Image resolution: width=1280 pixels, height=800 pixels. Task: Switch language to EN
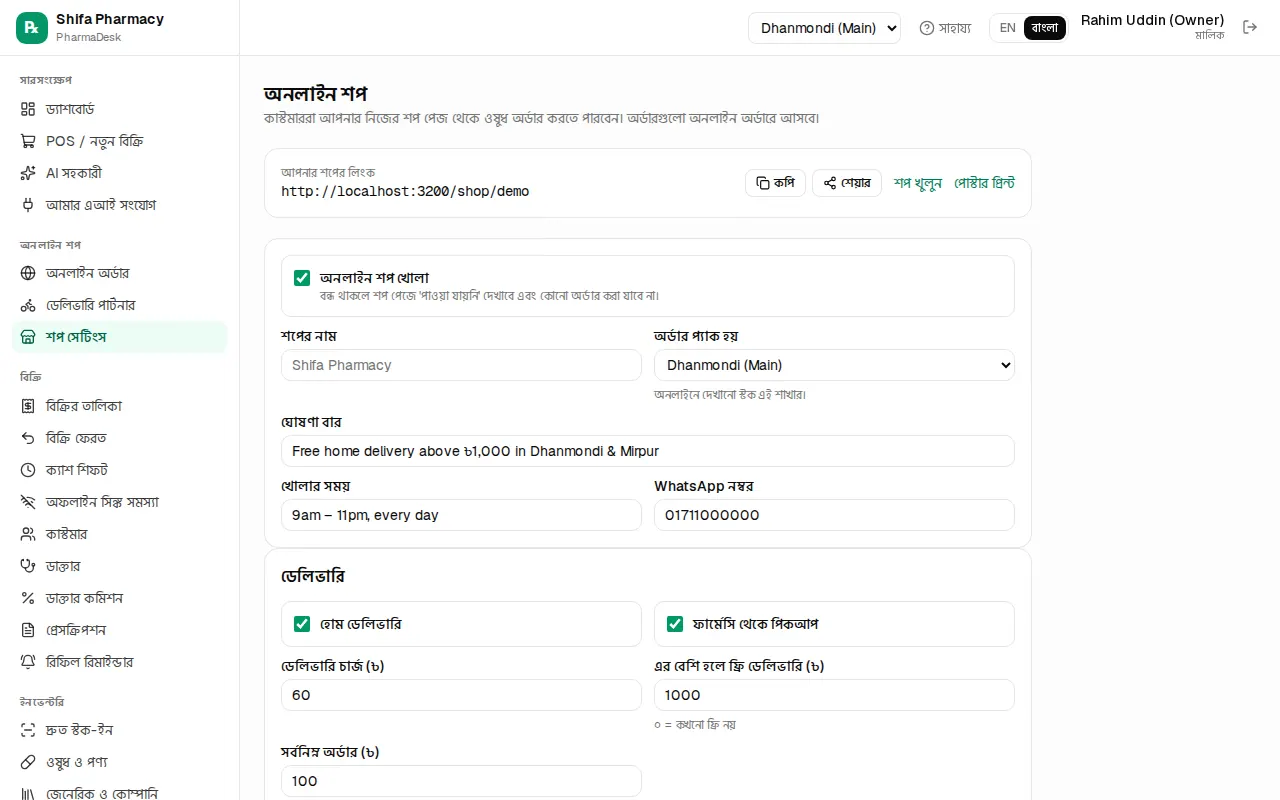1007,28
